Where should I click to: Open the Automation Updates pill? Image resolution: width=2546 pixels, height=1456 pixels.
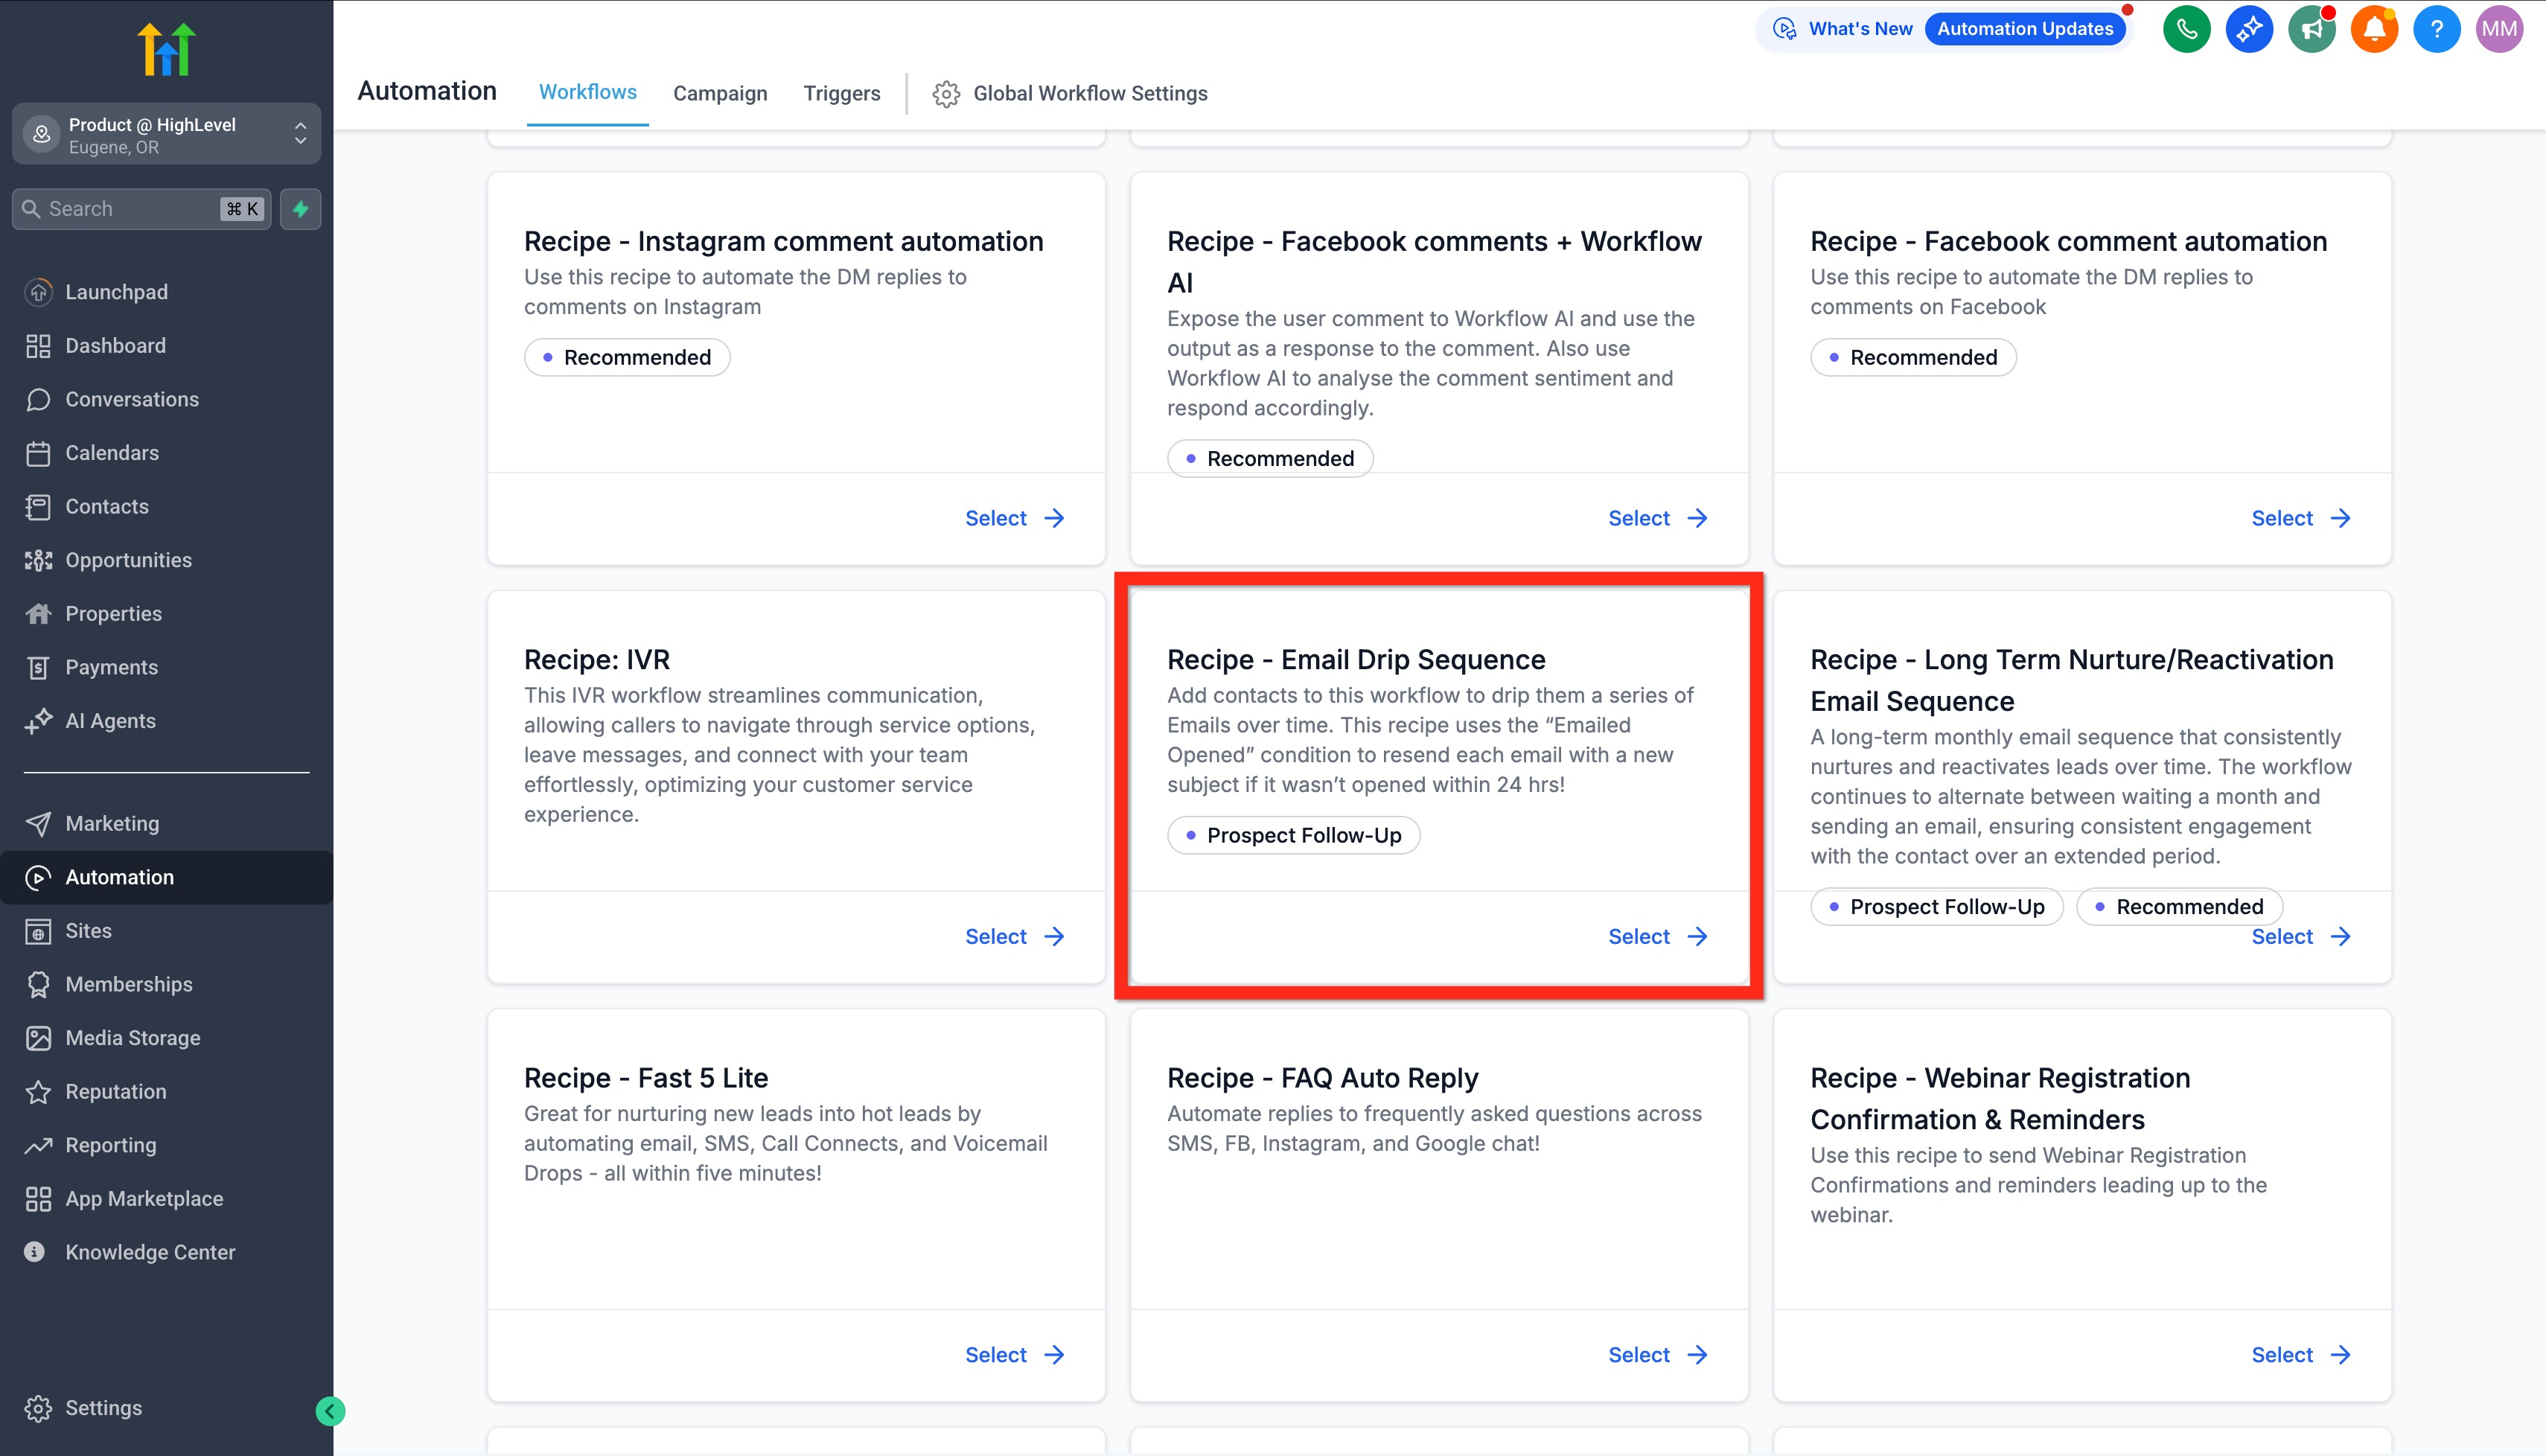2024,29
